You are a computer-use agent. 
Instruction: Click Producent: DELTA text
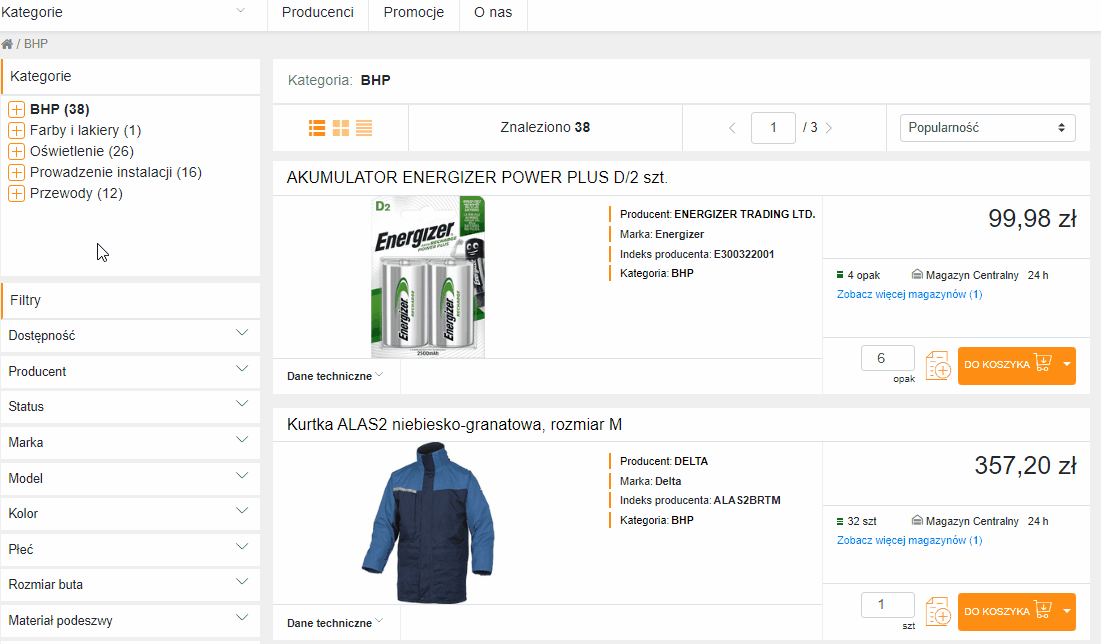664,461
